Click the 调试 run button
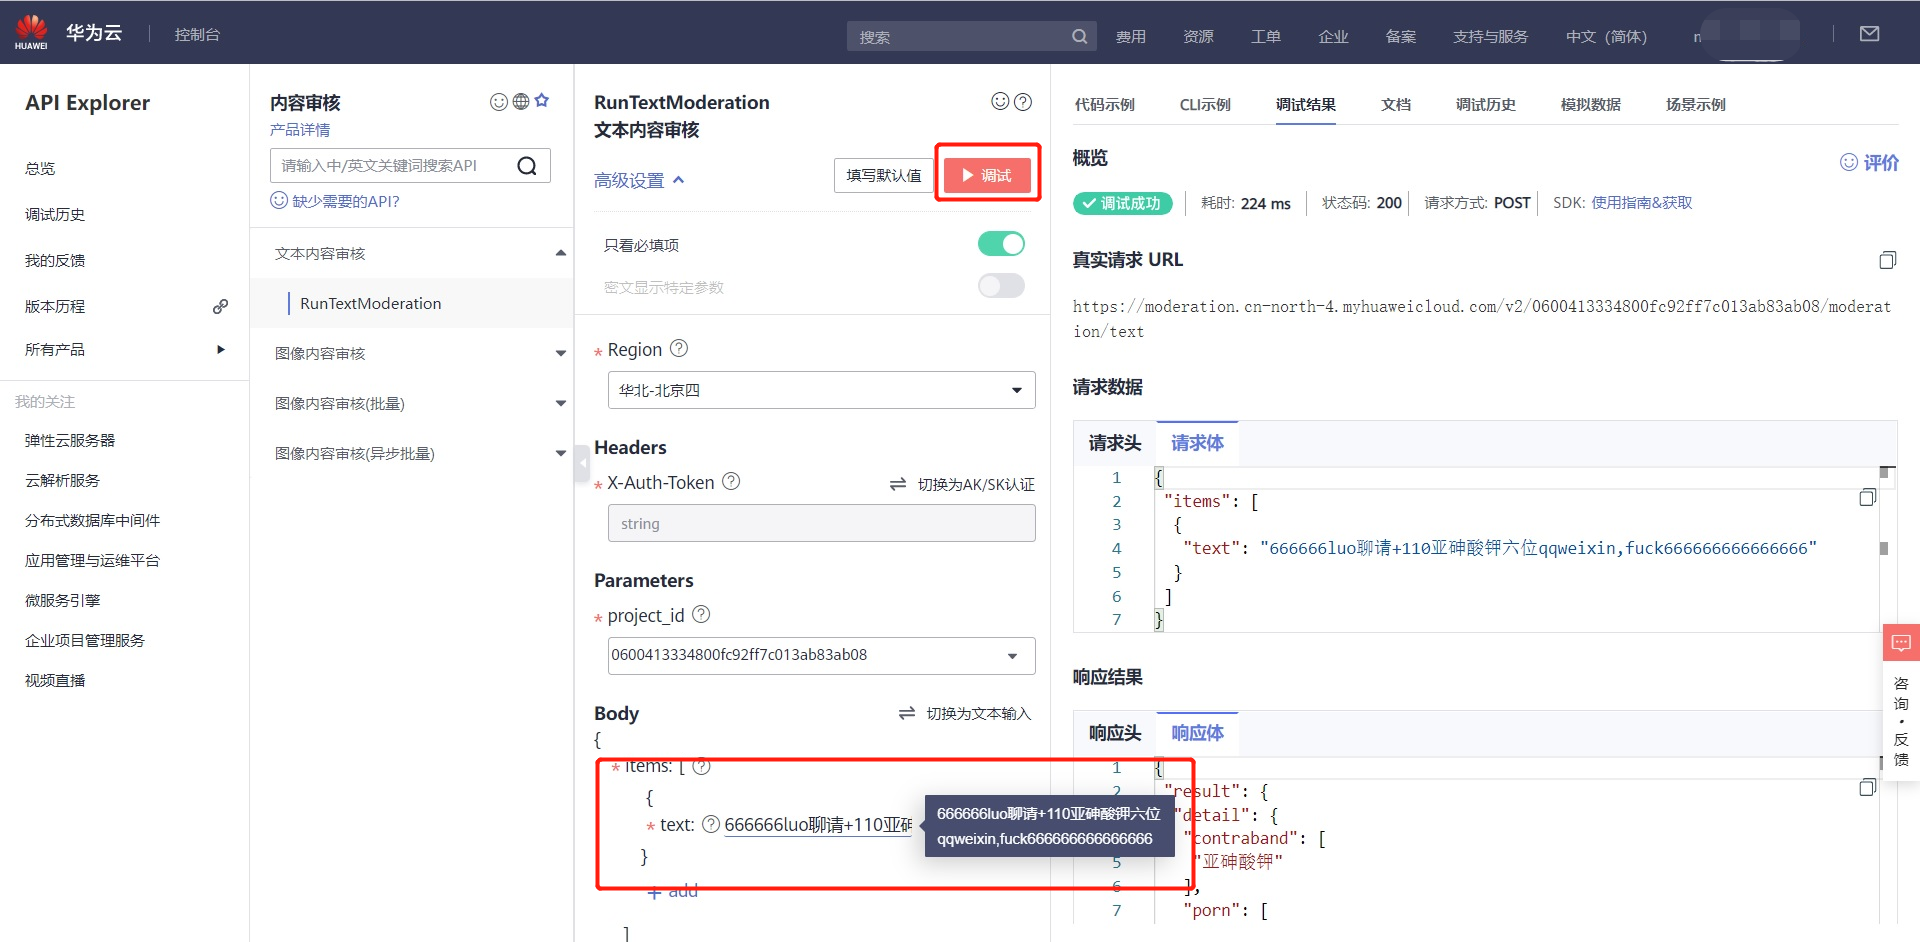This screenshot has height=942, width=1920. (x=987, y=175)
